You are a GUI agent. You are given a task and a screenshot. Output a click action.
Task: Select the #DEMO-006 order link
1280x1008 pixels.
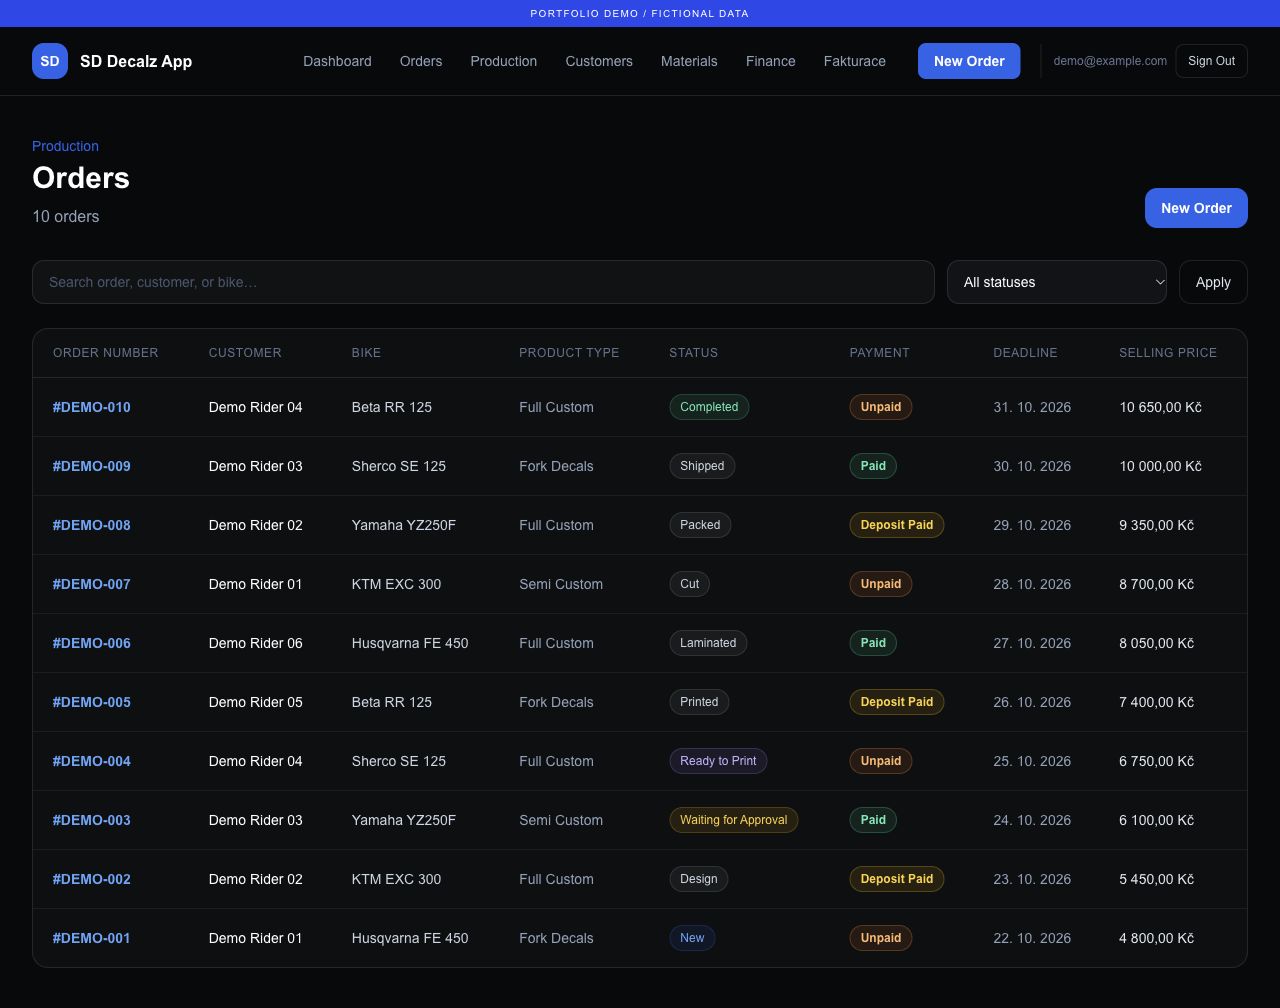(92, 643)
